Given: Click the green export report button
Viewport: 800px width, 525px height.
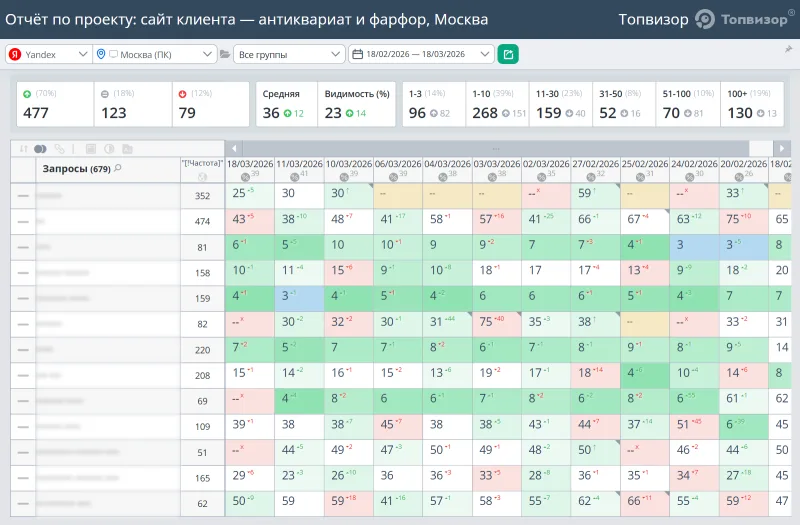Looking at the screenshot, I should tap(508, 54).
